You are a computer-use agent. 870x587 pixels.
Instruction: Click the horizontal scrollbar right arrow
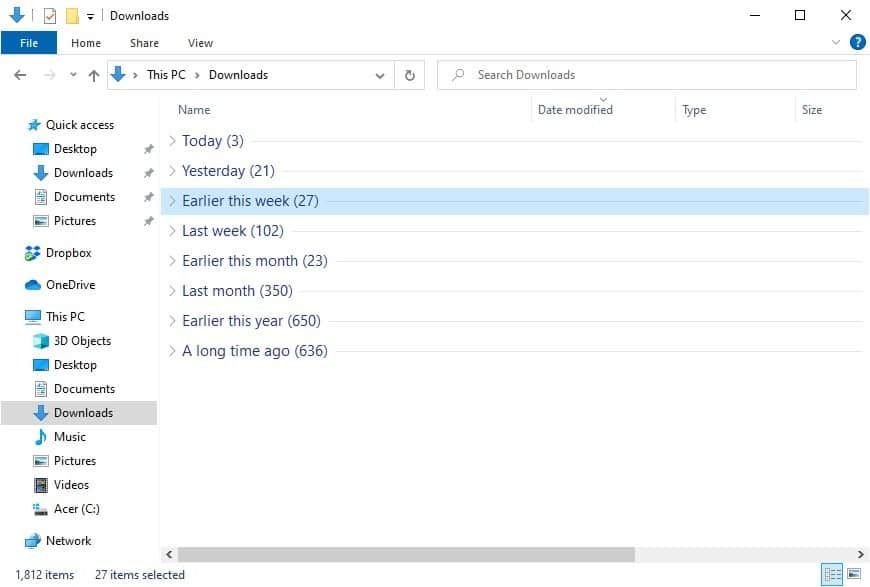(861, 554)
